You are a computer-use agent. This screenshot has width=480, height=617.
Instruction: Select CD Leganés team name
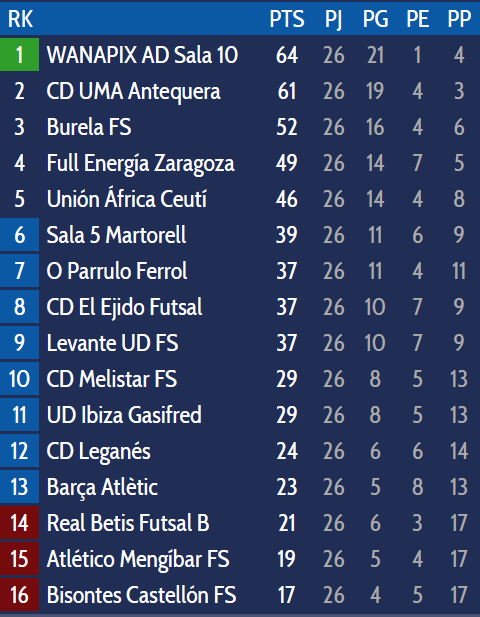[x=98, y=451]
